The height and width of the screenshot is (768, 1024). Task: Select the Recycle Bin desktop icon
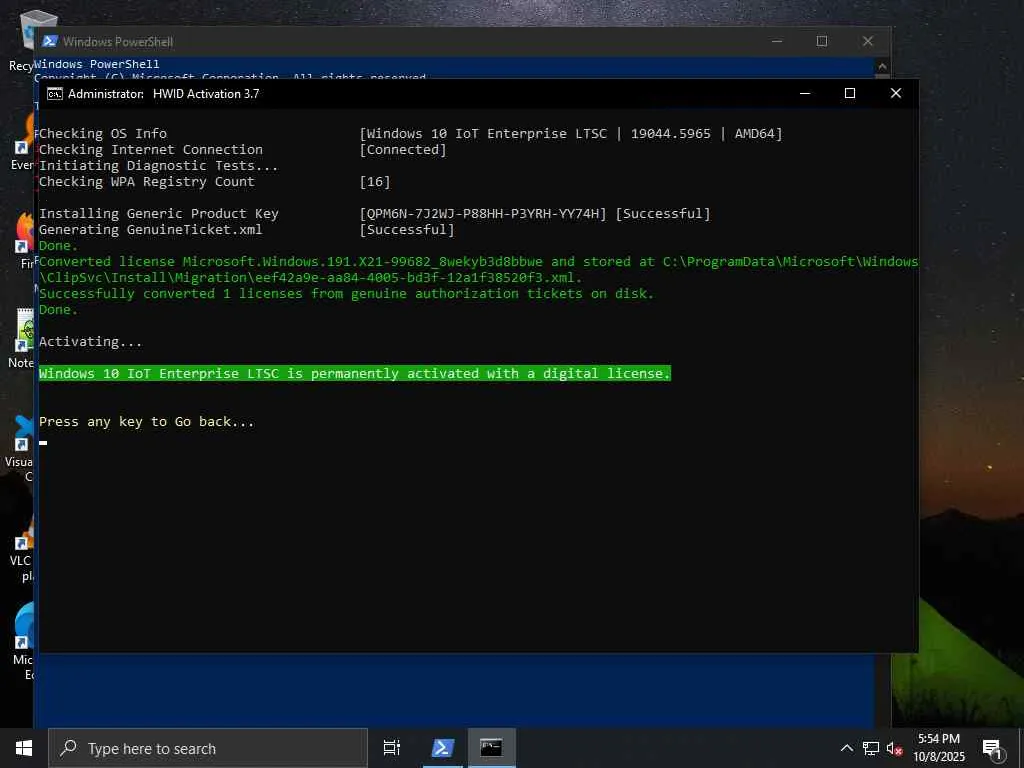pyautogui.click(x=20, y=42)
